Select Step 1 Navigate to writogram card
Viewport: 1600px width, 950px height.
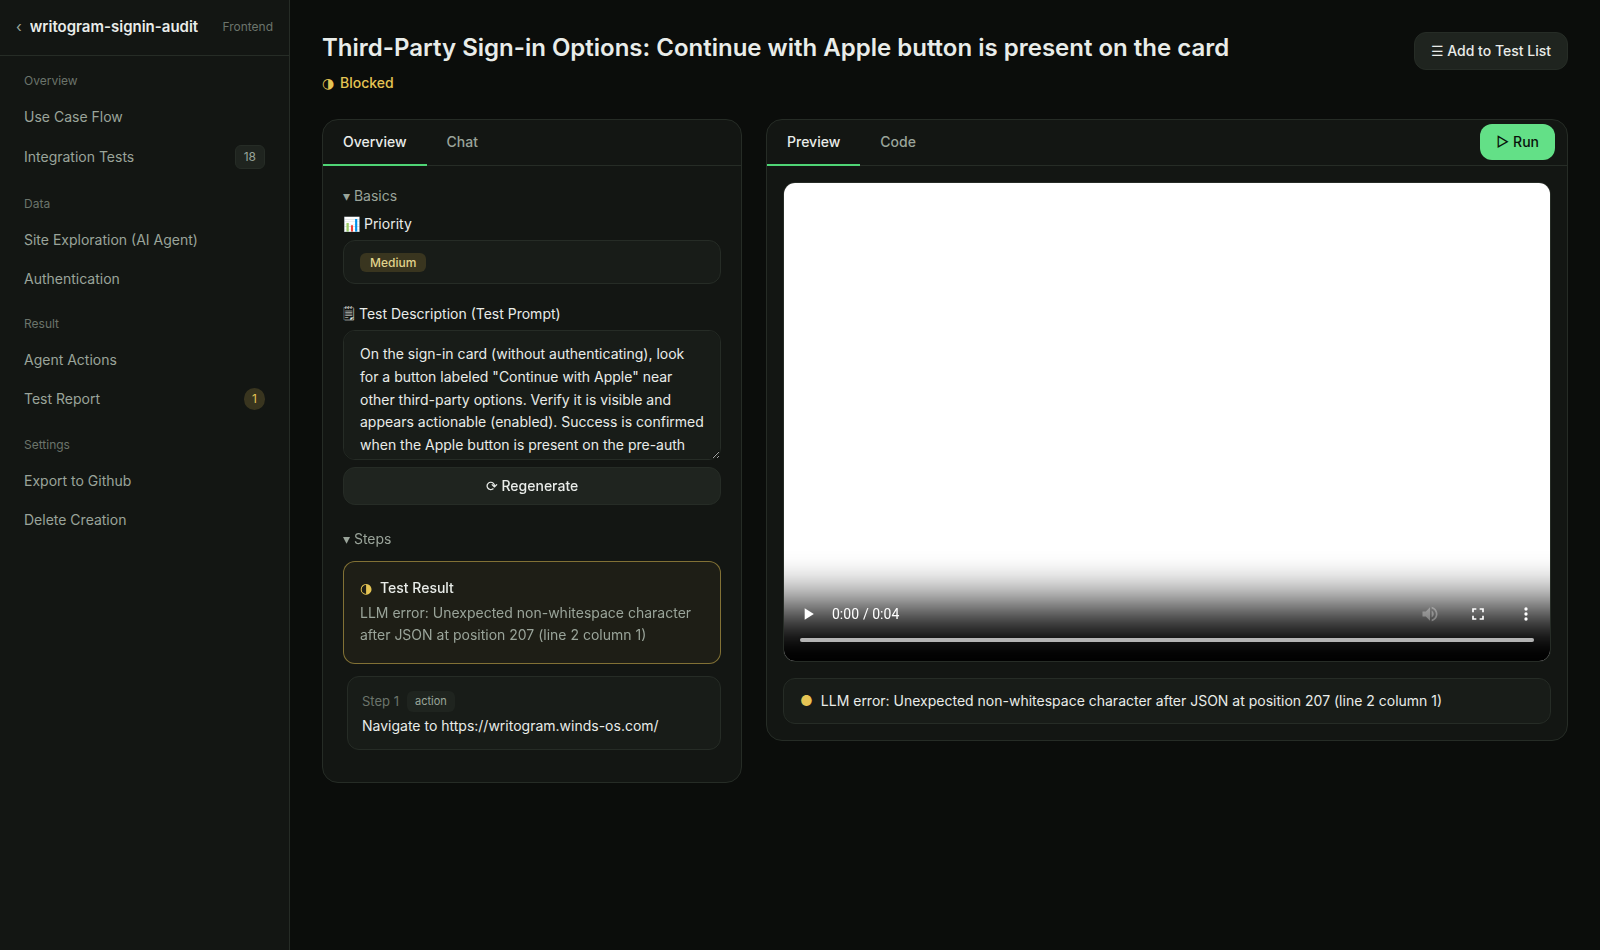(534, 713)
